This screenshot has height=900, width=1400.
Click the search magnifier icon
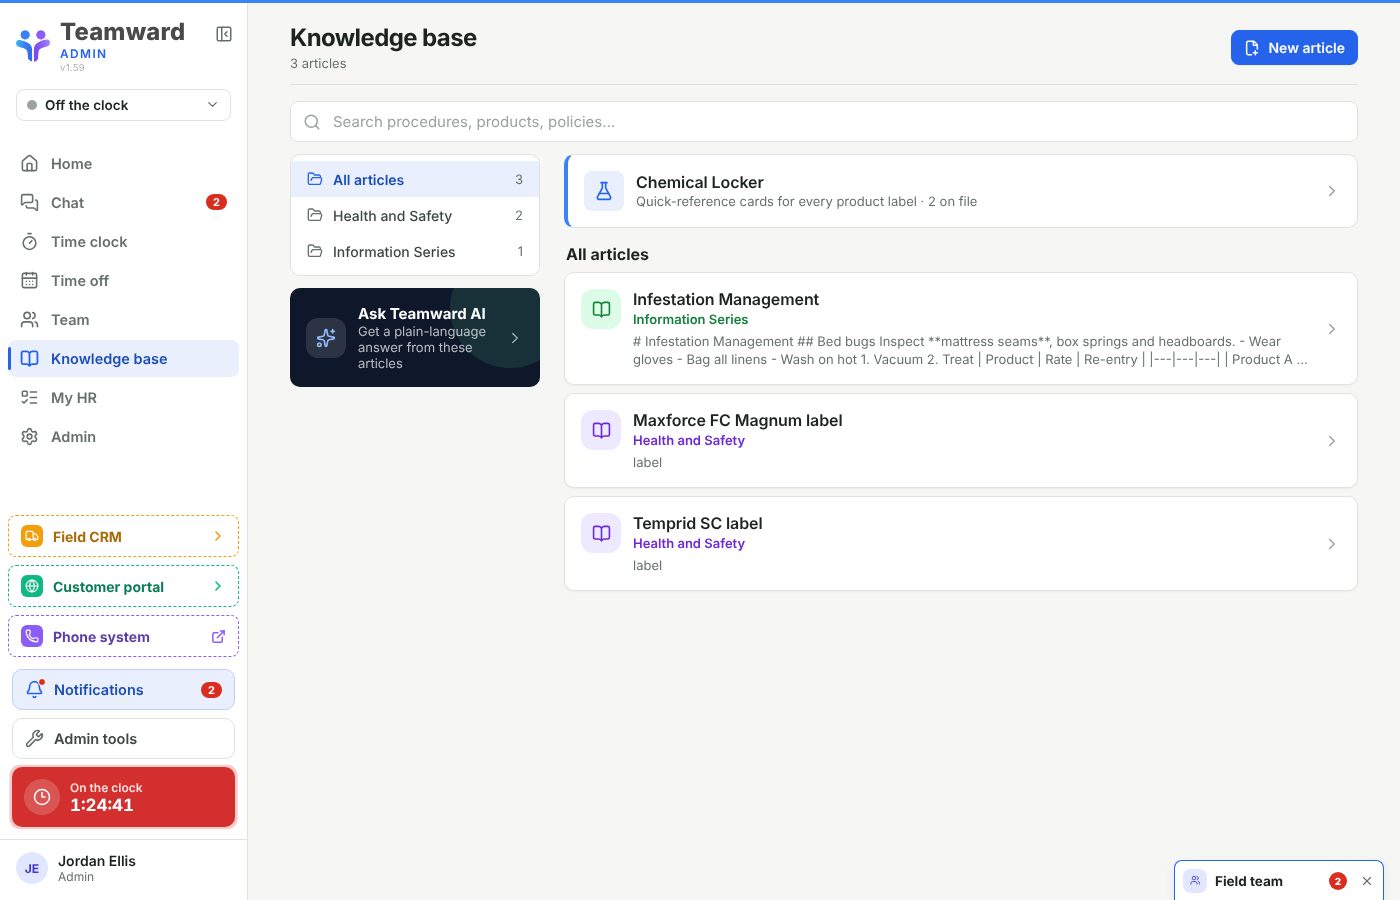(312, 121)
